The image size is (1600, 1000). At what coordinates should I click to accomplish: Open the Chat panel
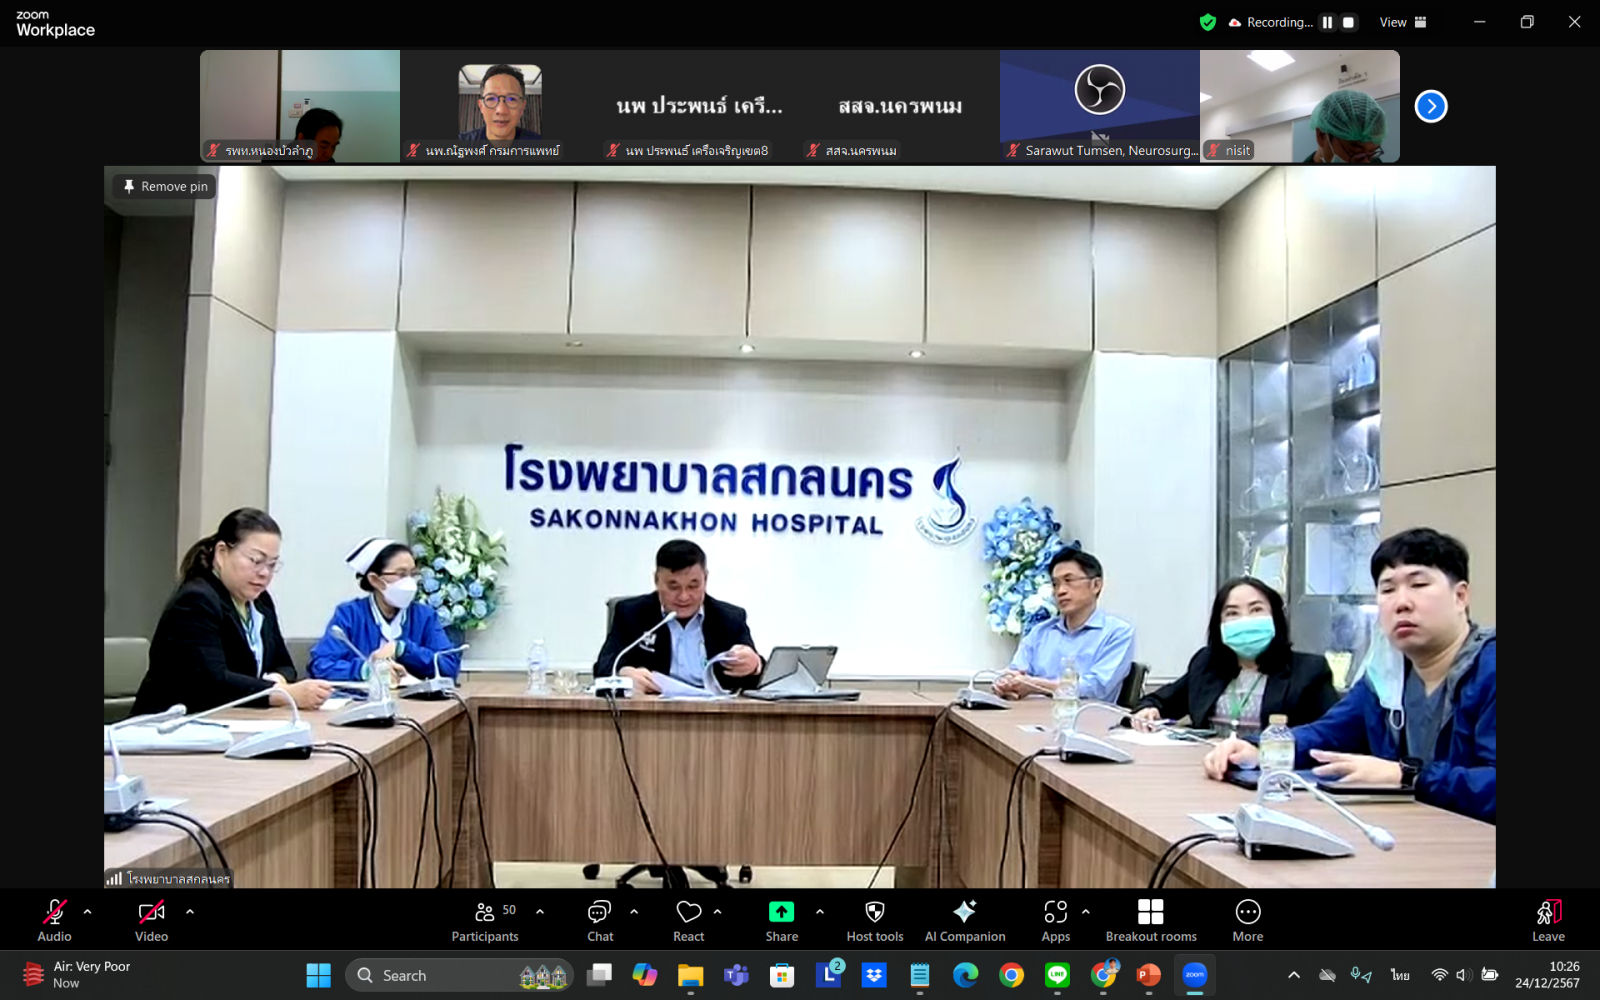click(600, 920)
